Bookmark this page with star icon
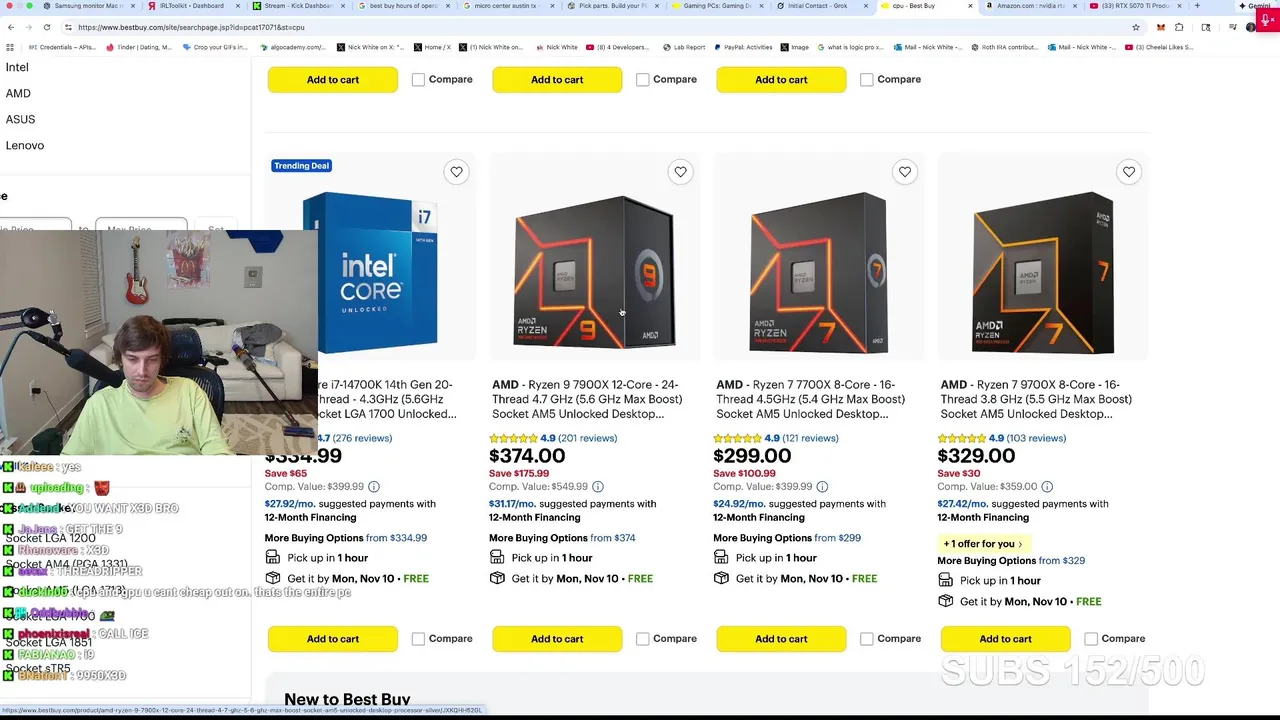Screen dimensions: 1280x720 coord(1135,27)
